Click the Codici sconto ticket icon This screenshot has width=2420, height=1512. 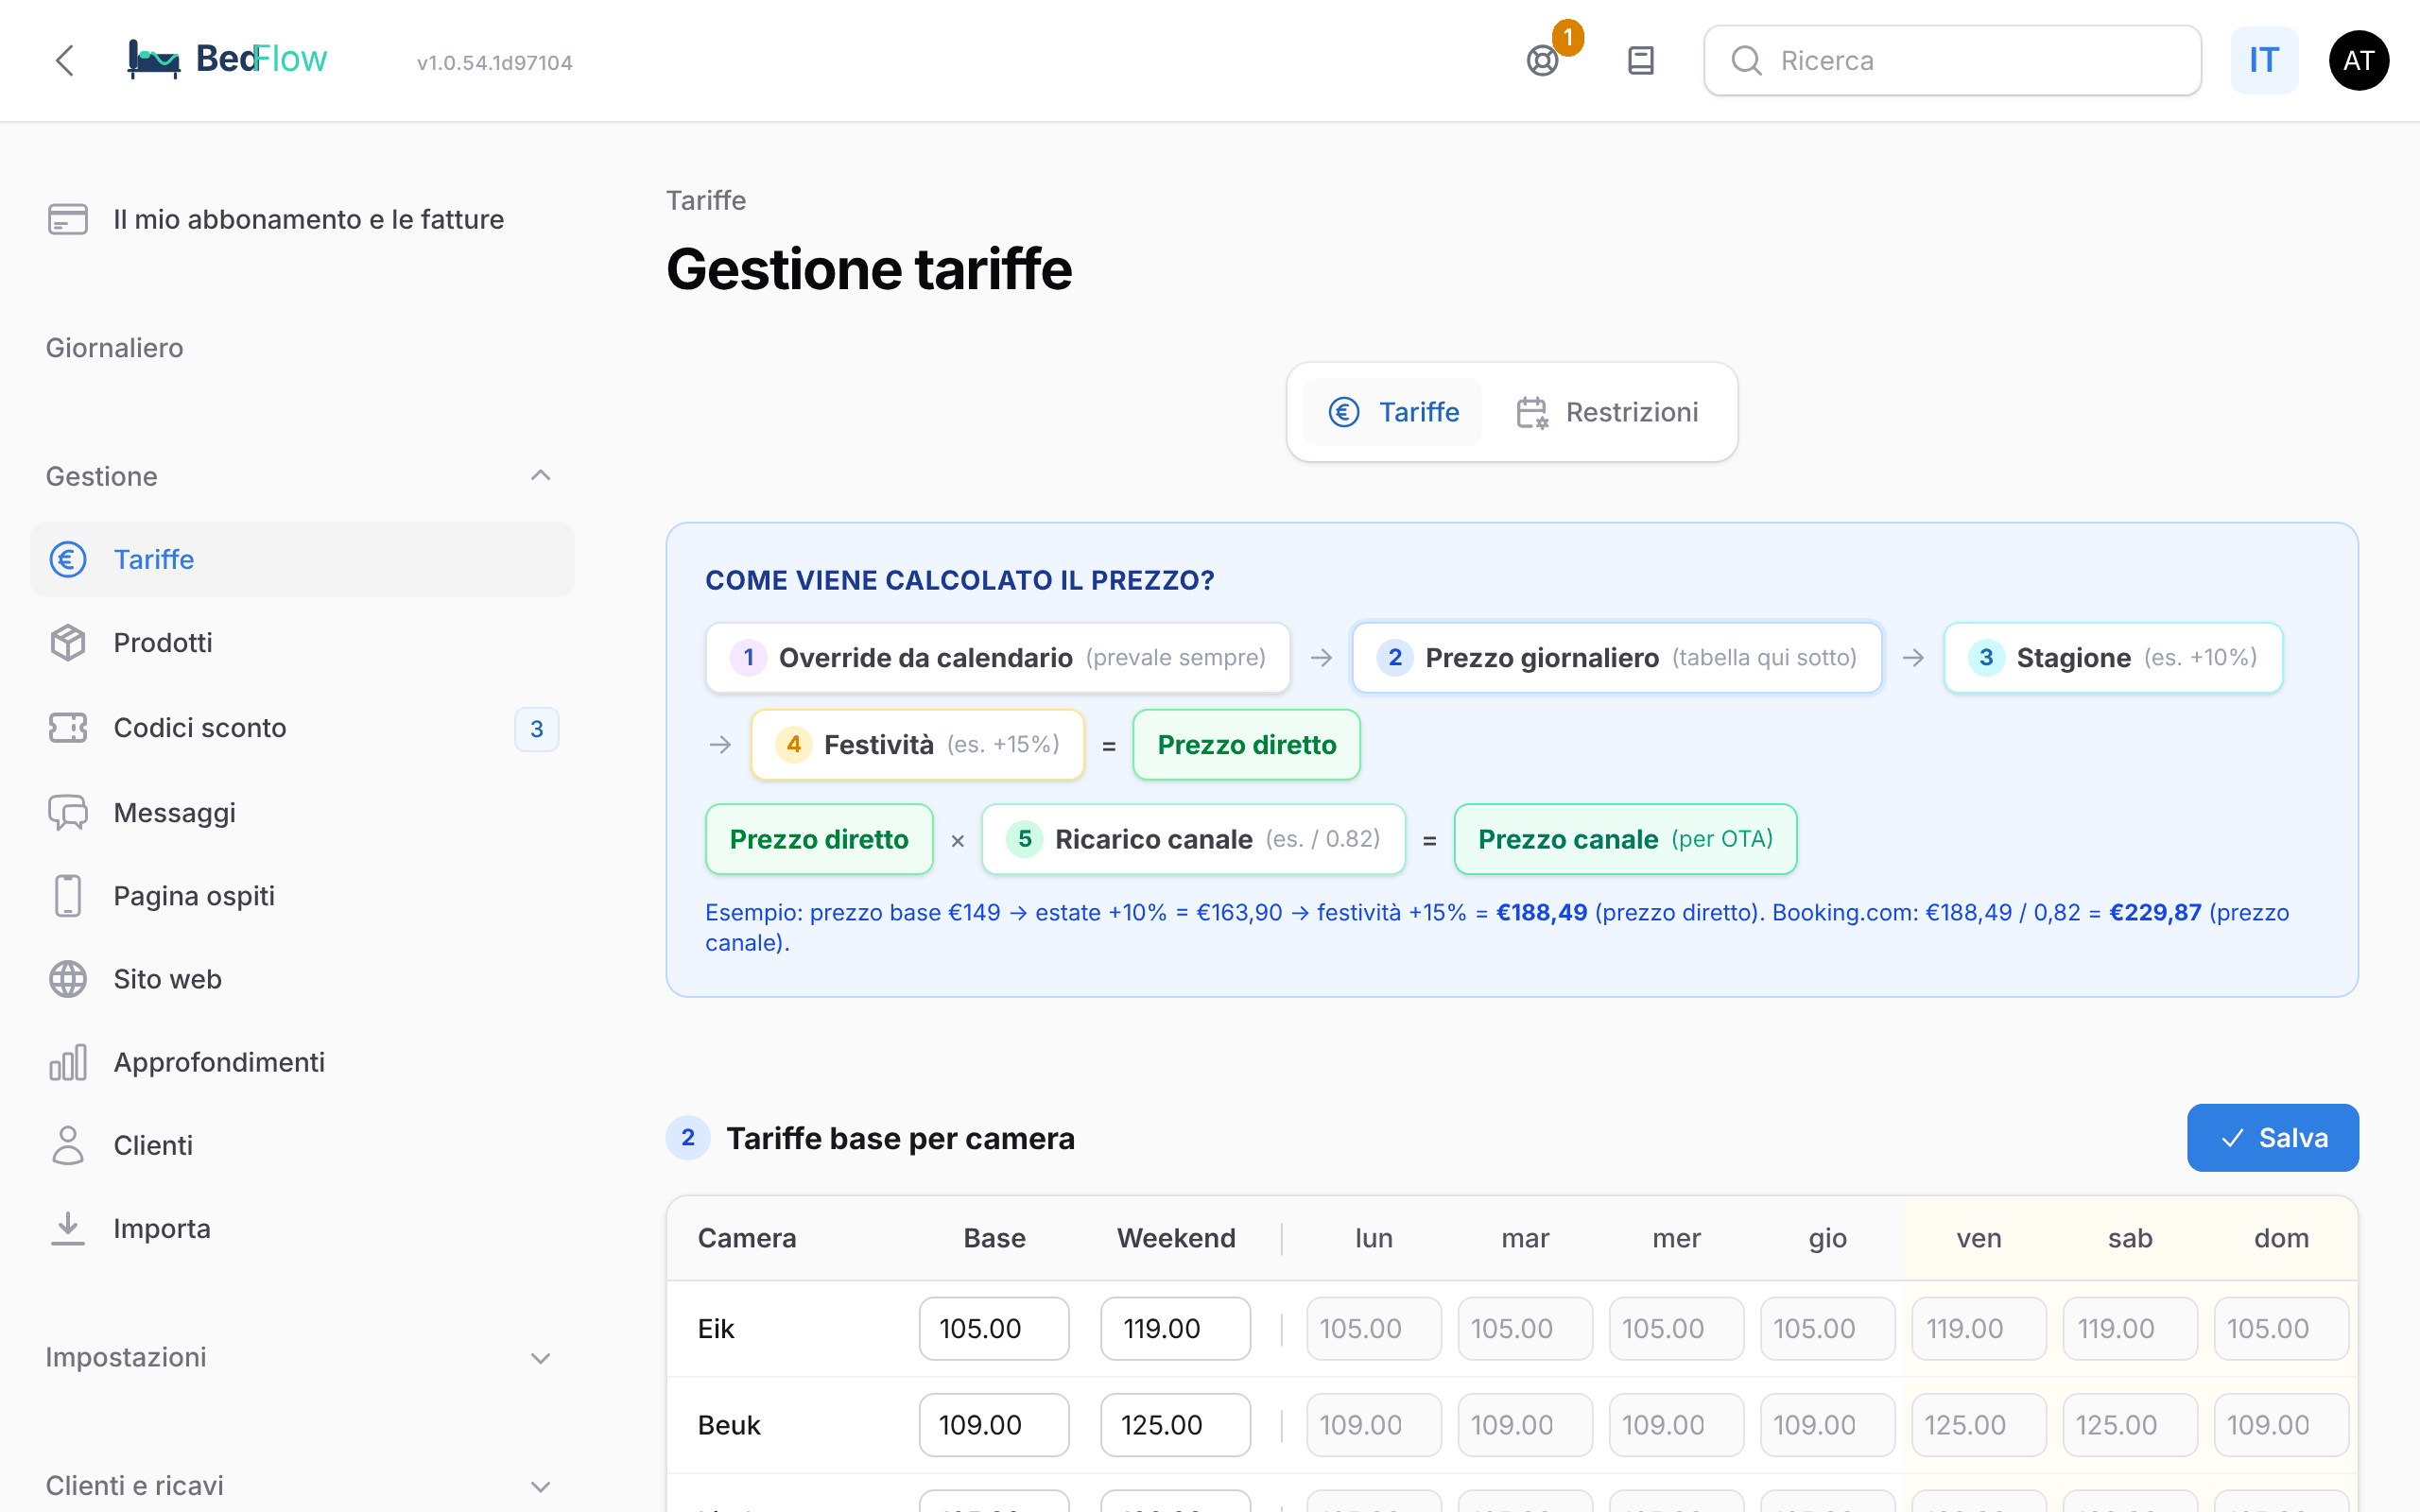pos(68,728)
